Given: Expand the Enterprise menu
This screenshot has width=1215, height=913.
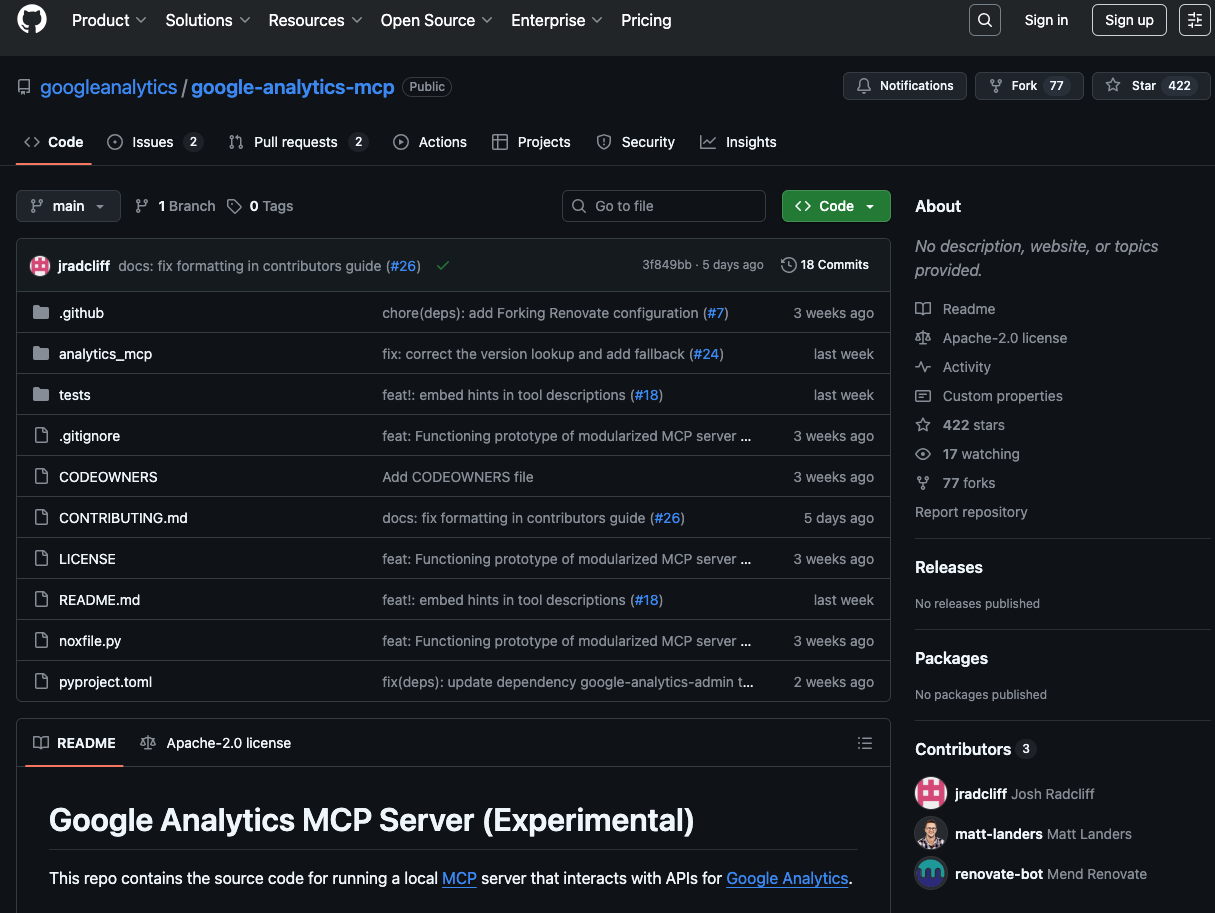Looking at the screenshot, I should click(x=557, y=20).
